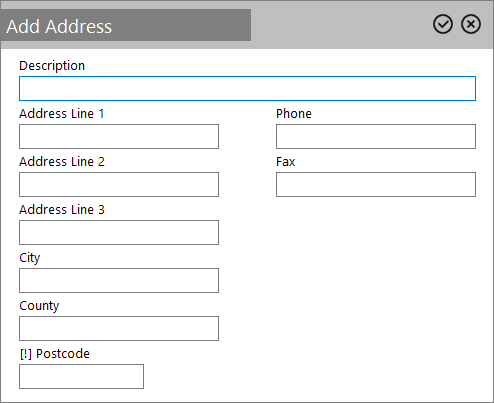This screenshot has height=403, width=494.
Task: Select the Address Line 2 input box
Action: pyautogui.click(x=119, y=185)
